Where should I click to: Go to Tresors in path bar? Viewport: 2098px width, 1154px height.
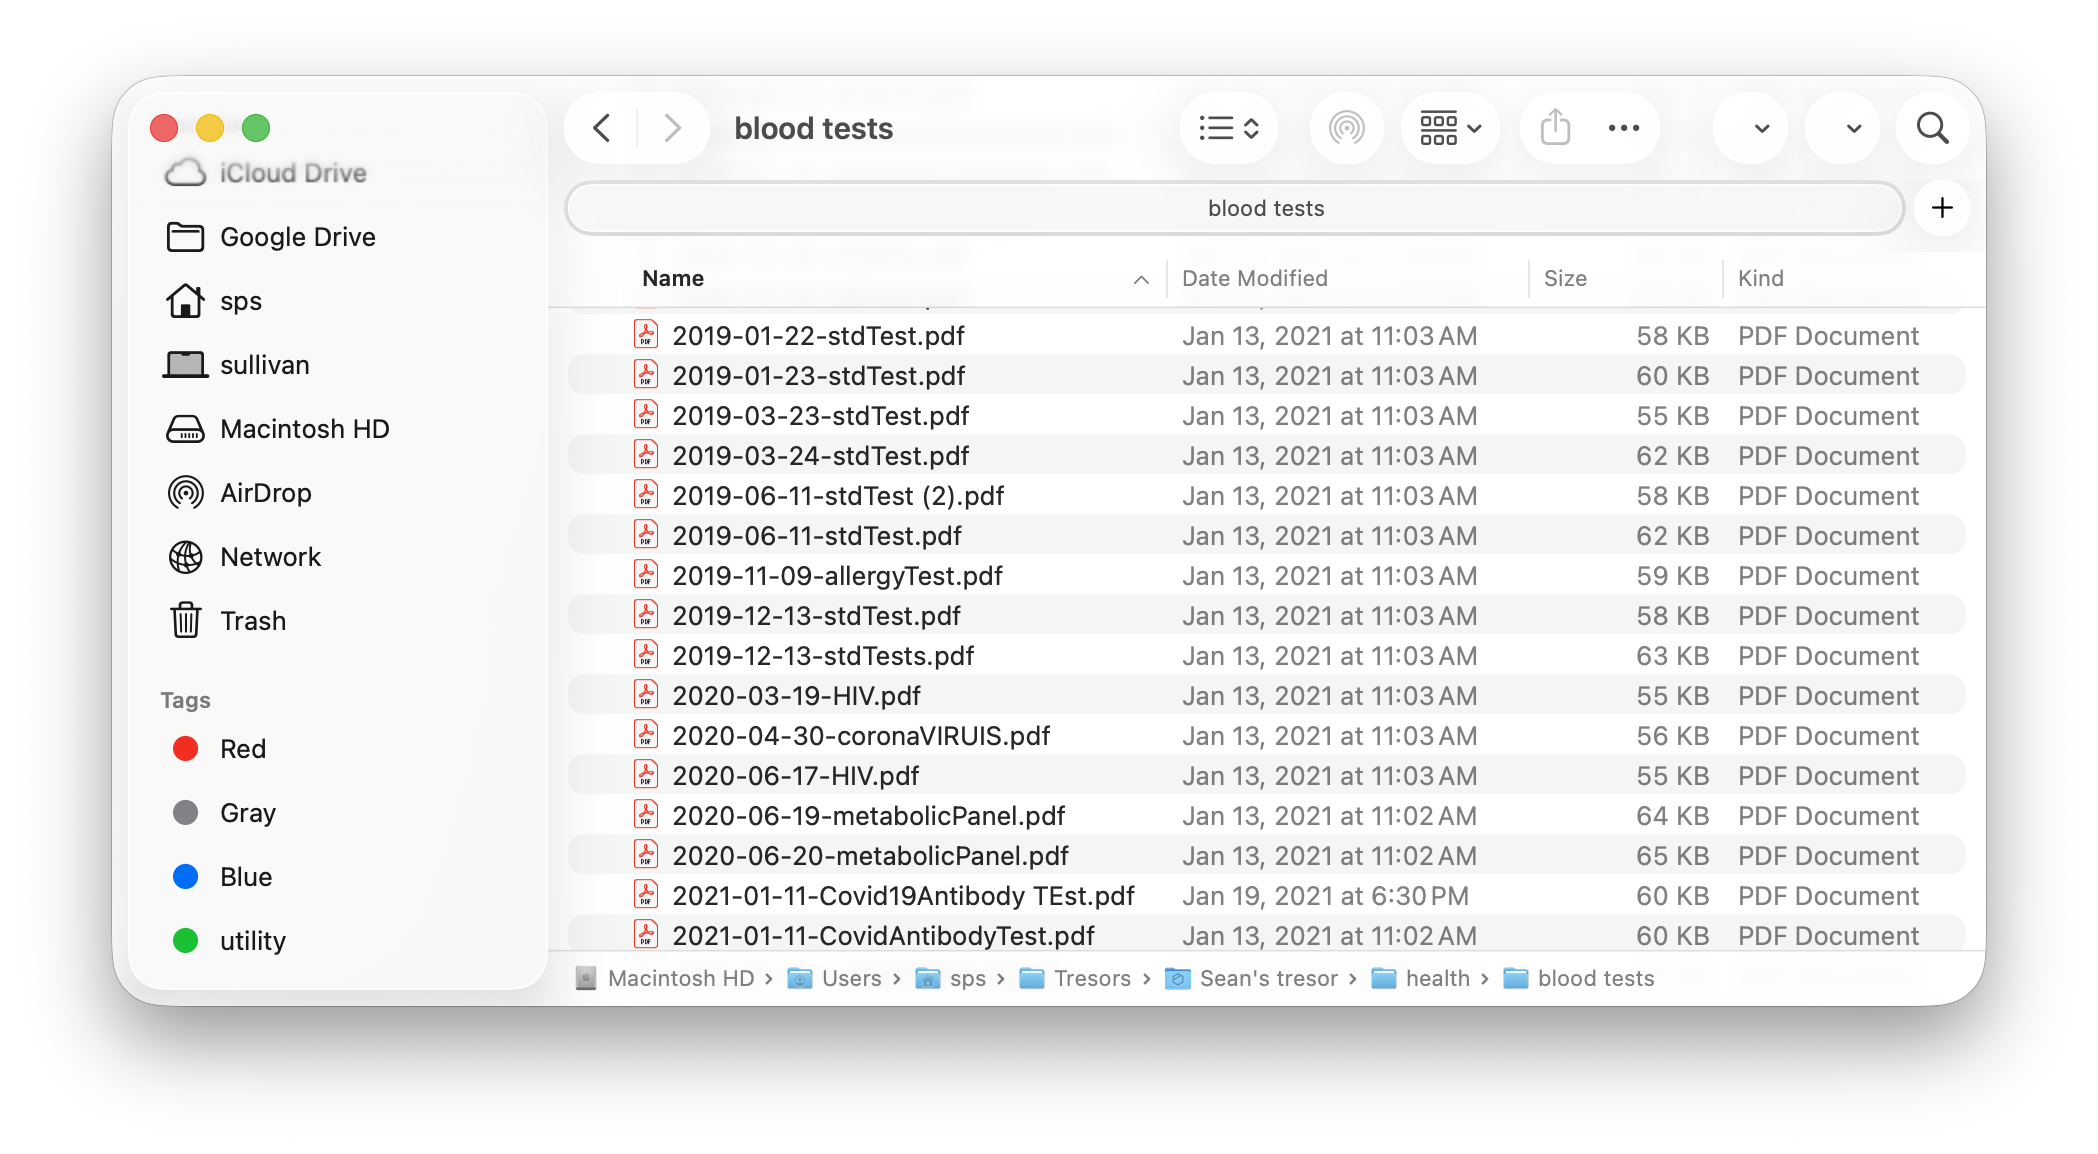(1075, 978)
